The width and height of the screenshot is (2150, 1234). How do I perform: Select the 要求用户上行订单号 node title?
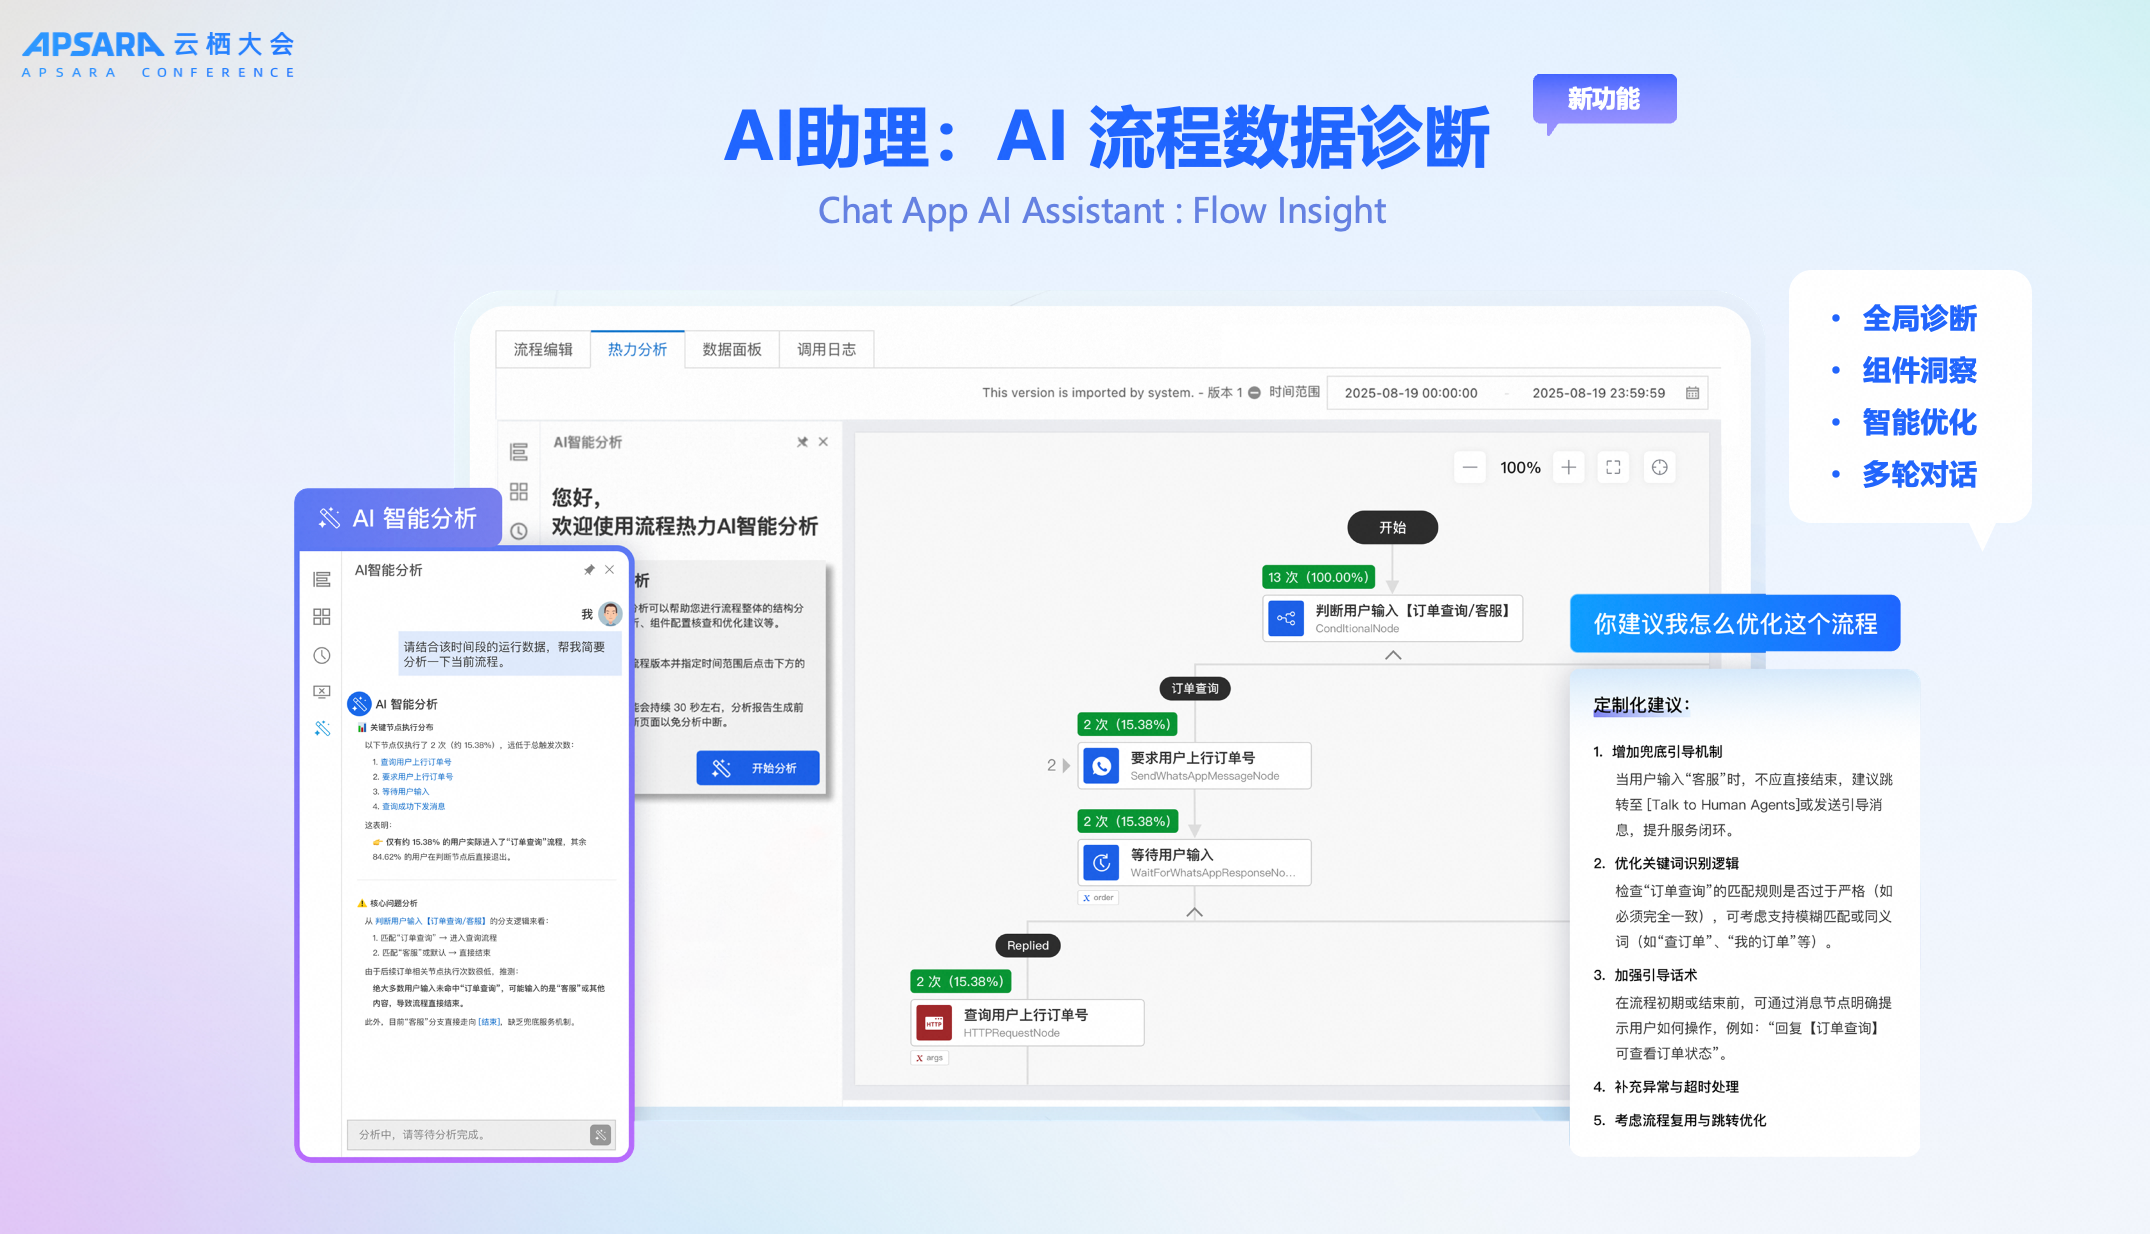coord(1192,757)
